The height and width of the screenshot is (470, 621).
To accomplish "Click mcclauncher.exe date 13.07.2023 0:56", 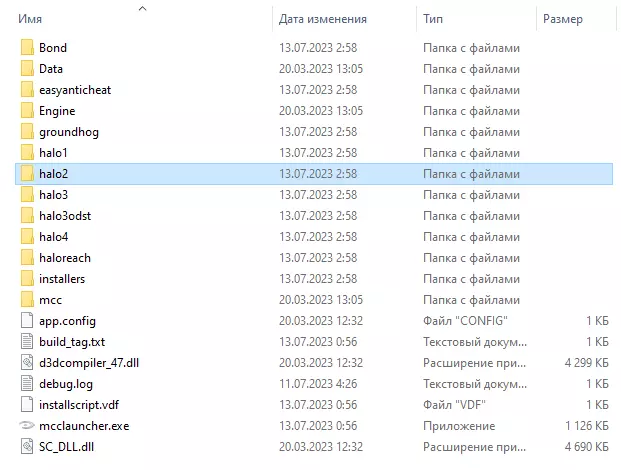I will tap(318, 426).
